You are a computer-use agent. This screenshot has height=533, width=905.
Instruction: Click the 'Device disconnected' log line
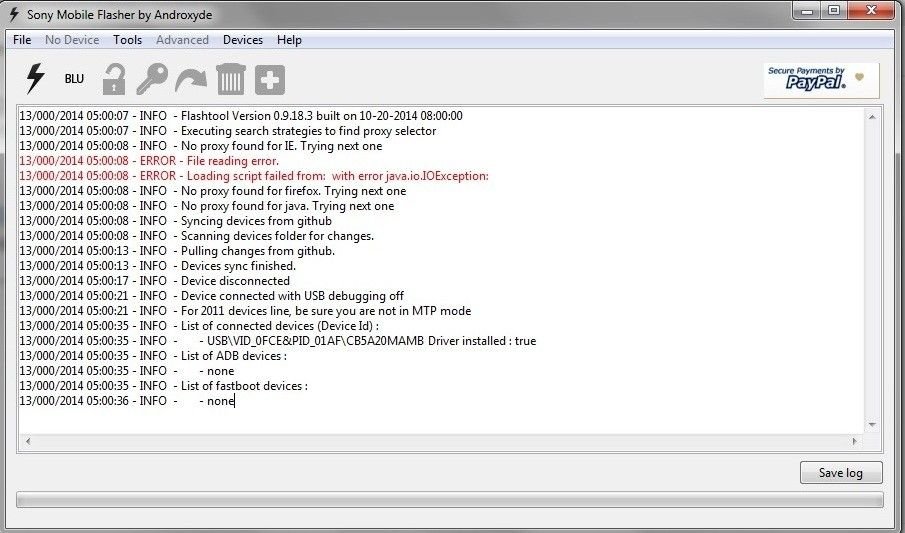coord(154,281)
